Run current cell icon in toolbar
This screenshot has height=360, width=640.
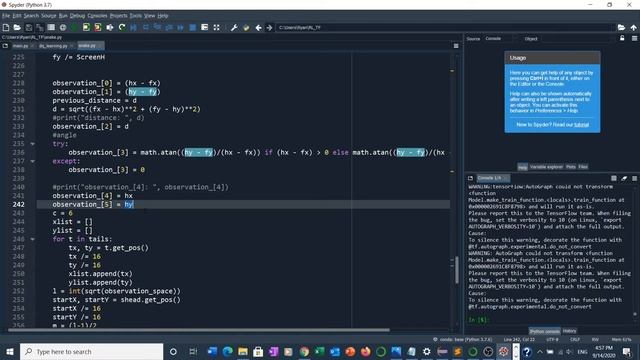coord(86,27)
